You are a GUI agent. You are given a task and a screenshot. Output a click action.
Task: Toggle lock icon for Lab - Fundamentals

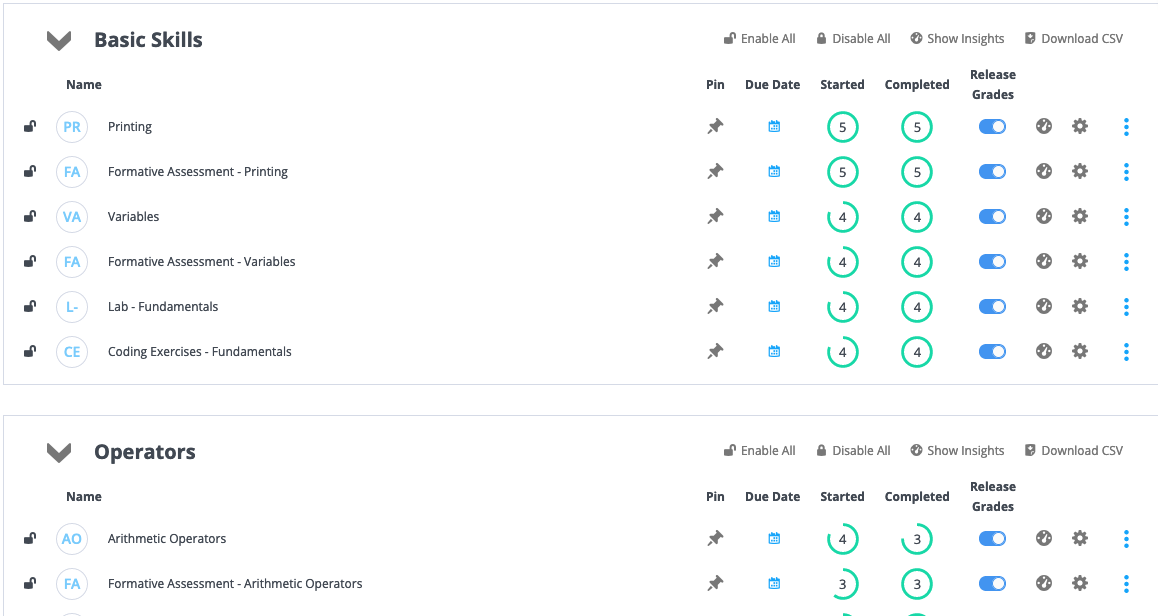(30, 307)
